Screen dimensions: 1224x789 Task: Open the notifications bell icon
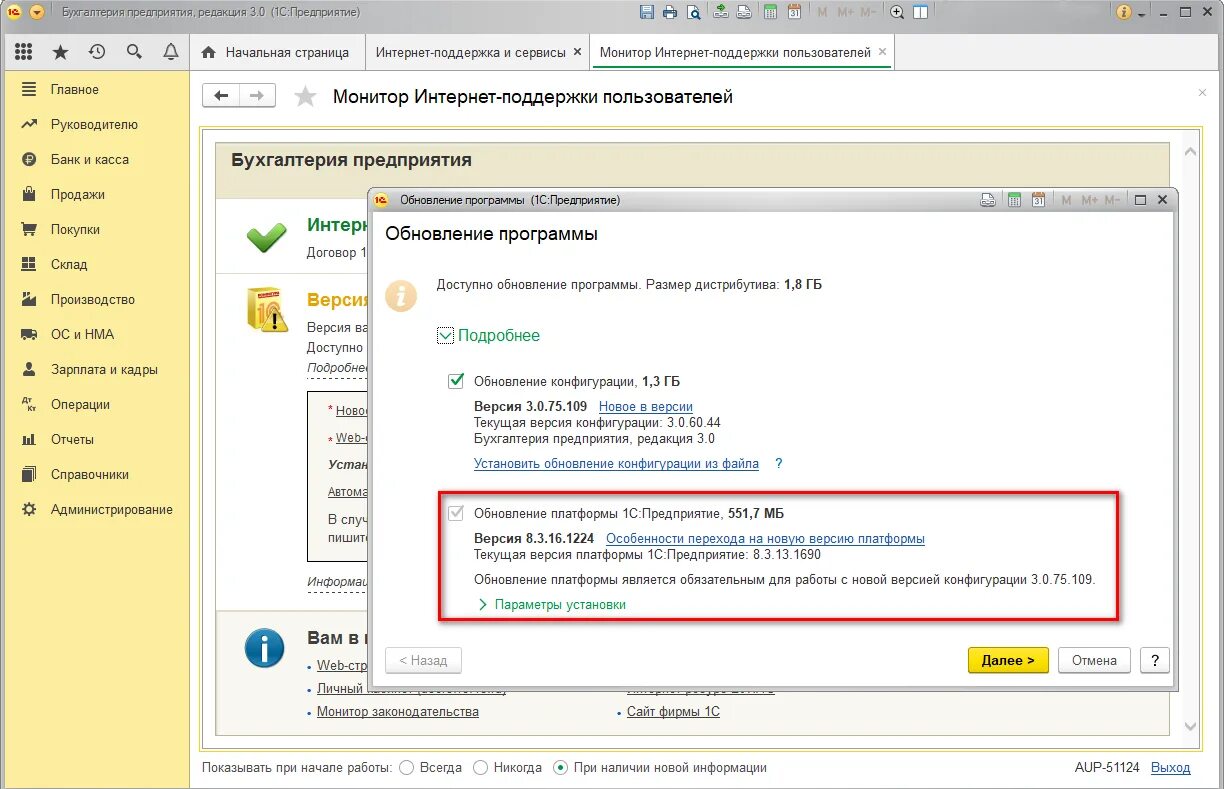[171, 52]
